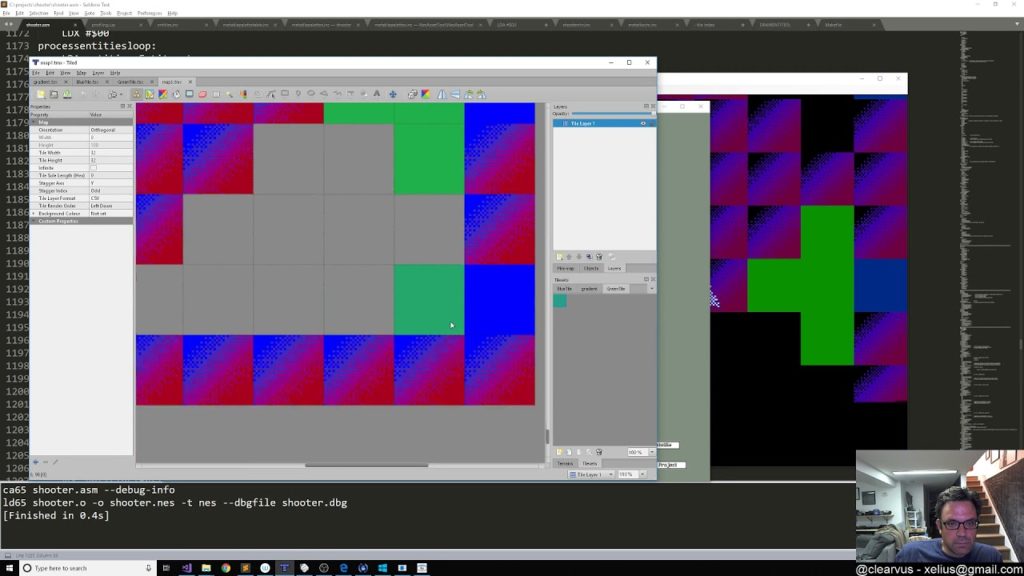1024x576 pixels.
Task: Select the Magic Wand tool
Action: pyautogui.click(x=229, y=94)
